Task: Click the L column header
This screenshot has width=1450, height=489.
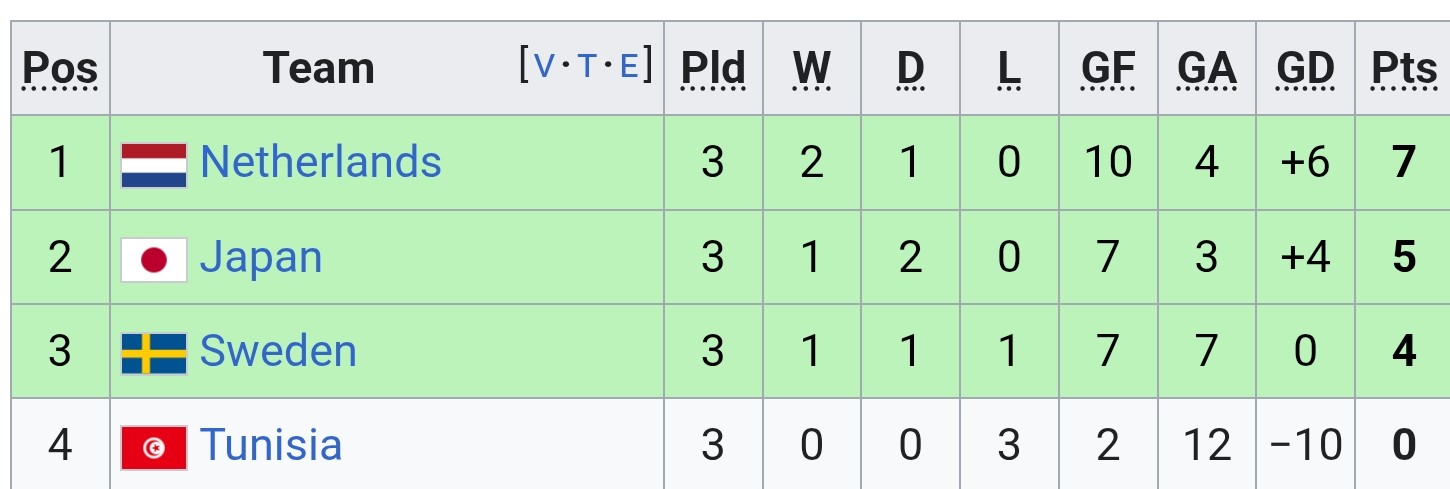Action: [1009, 69]
